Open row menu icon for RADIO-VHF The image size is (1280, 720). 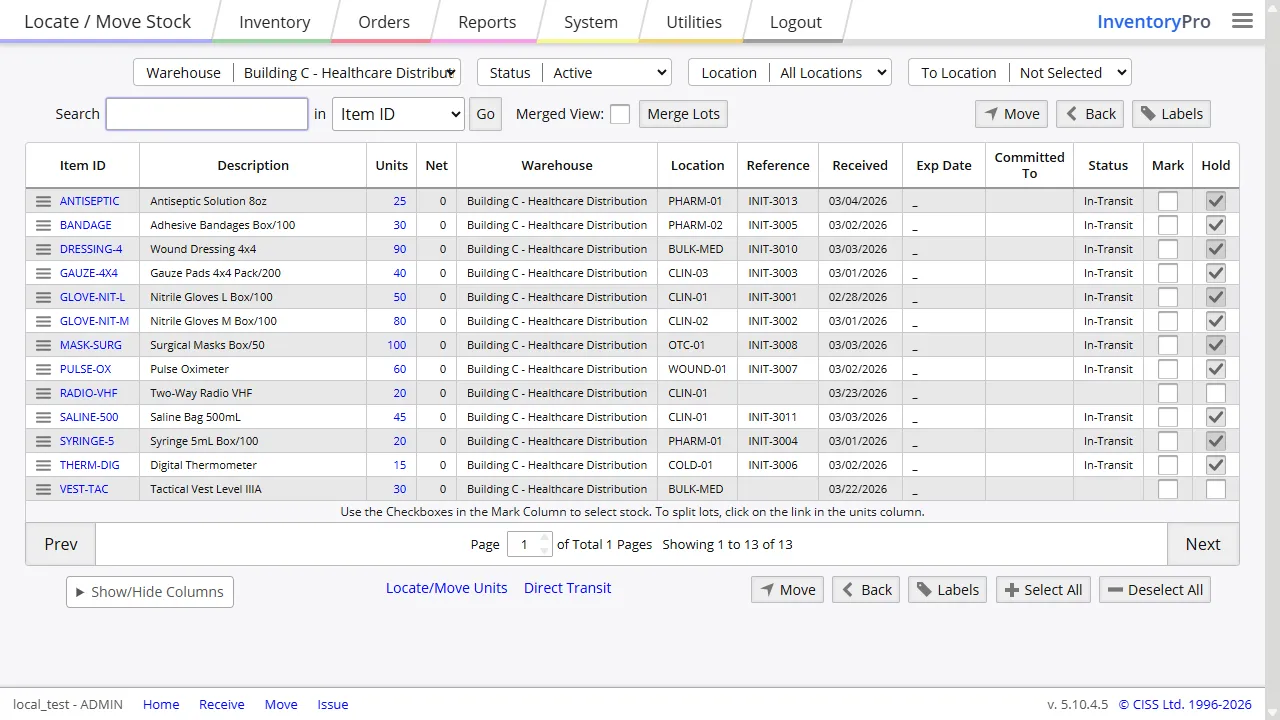point(43,393)
